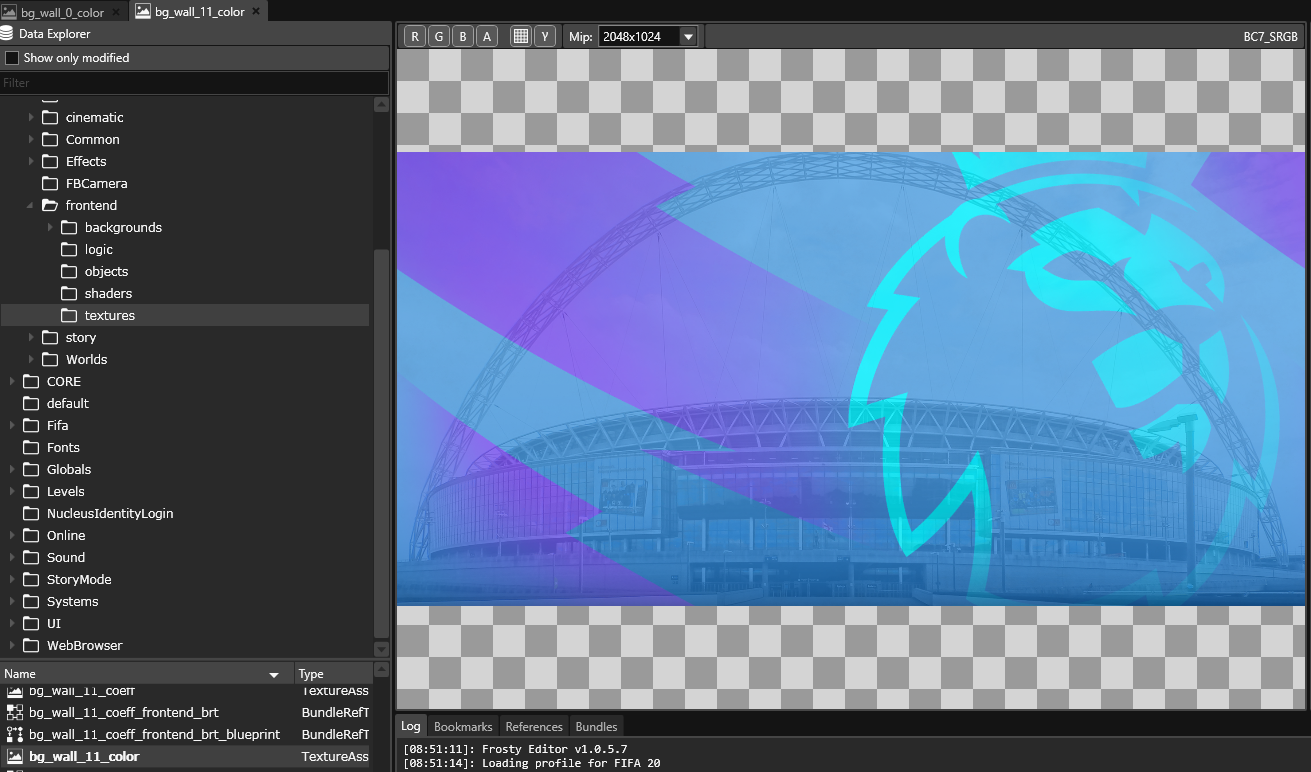
Task: Toggle the Y flip button
Action: pyautogui.click(x=545, y=37)
